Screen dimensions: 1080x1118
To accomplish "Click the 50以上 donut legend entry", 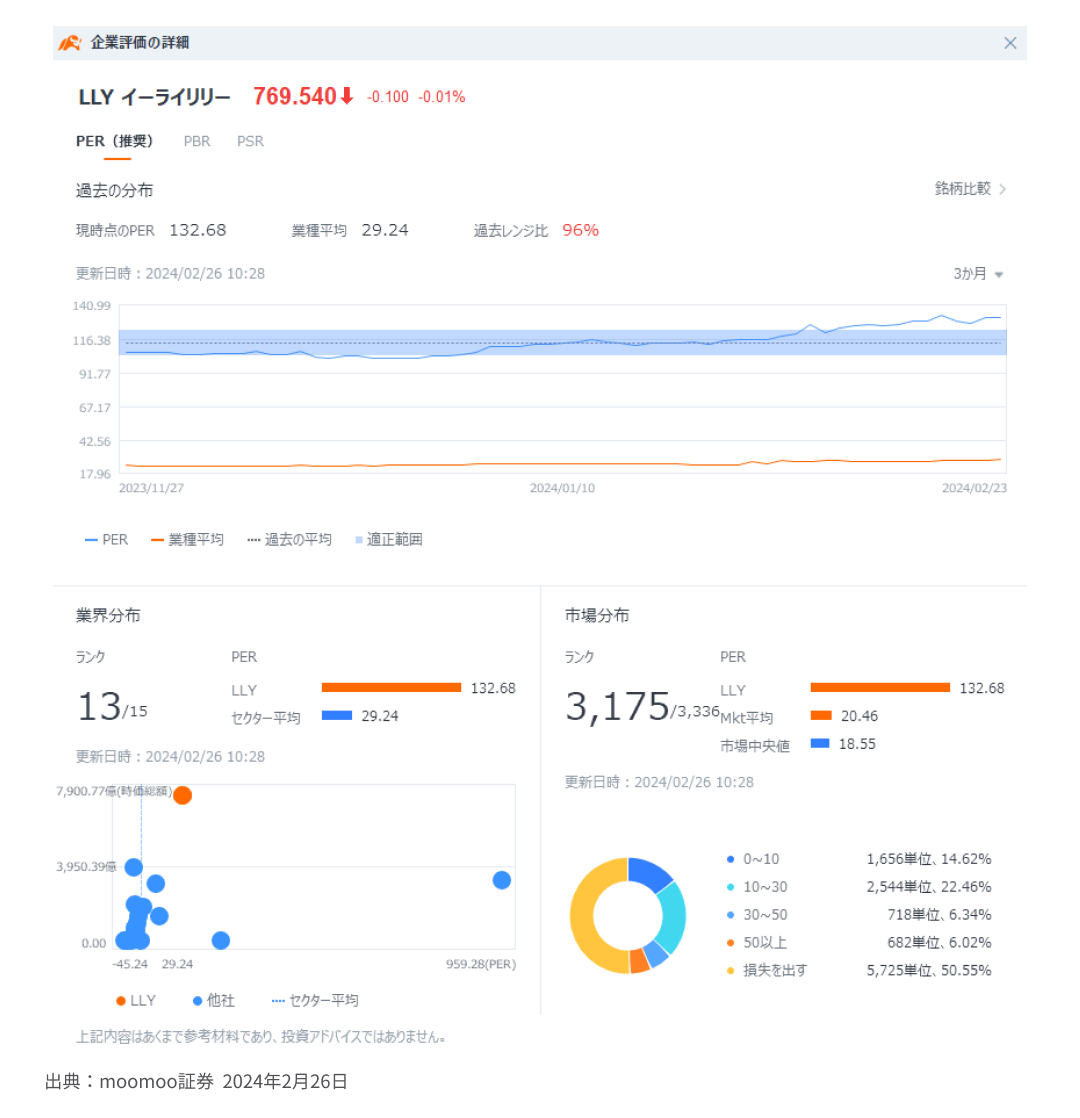I will (x=756, y=943).
